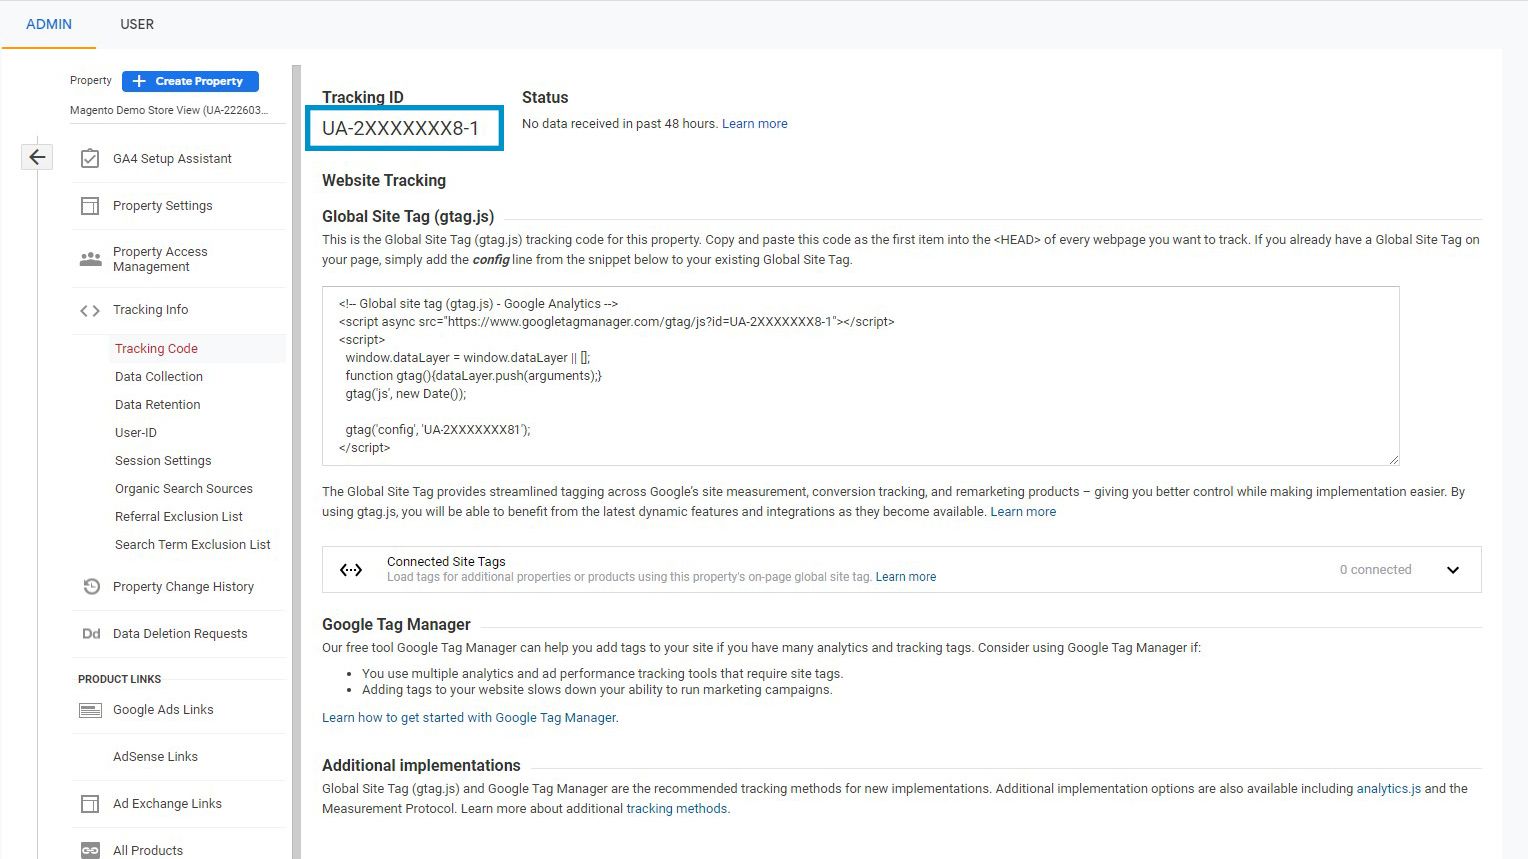This screenshot has height=859, width=1528.
Task: Switch to the USER tab
Action: click(136, 24)
